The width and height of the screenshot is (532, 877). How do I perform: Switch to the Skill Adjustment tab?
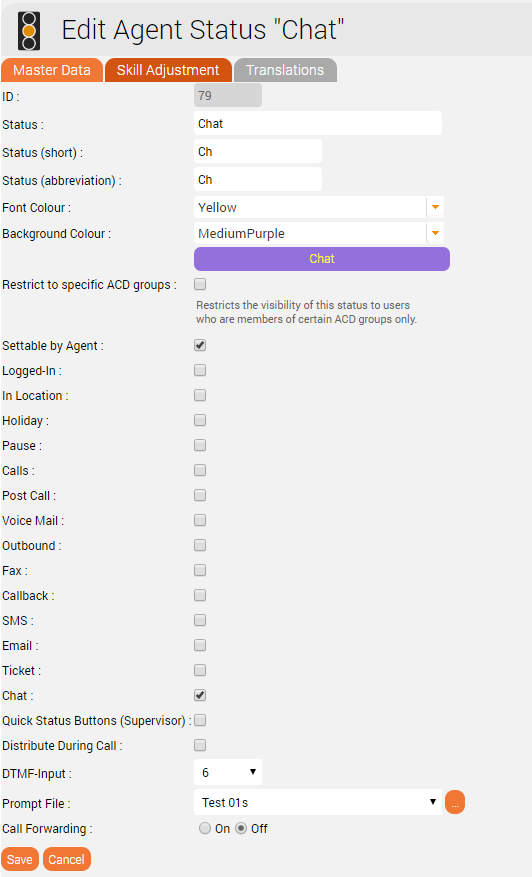pyautogui.click(x=168, y=70)
